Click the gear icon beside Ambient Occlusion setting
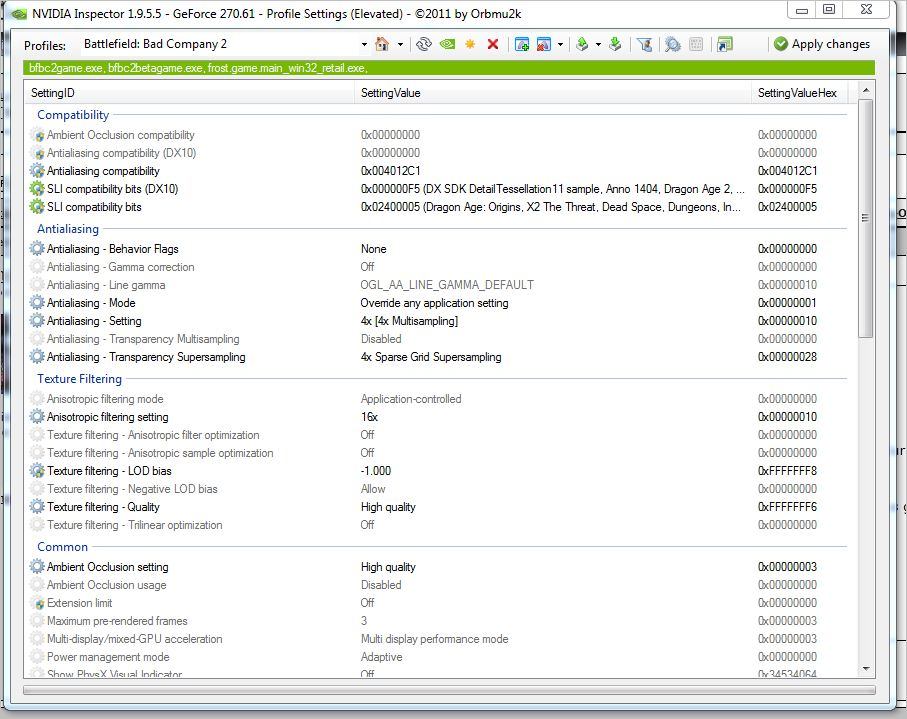 click(37, 567)
